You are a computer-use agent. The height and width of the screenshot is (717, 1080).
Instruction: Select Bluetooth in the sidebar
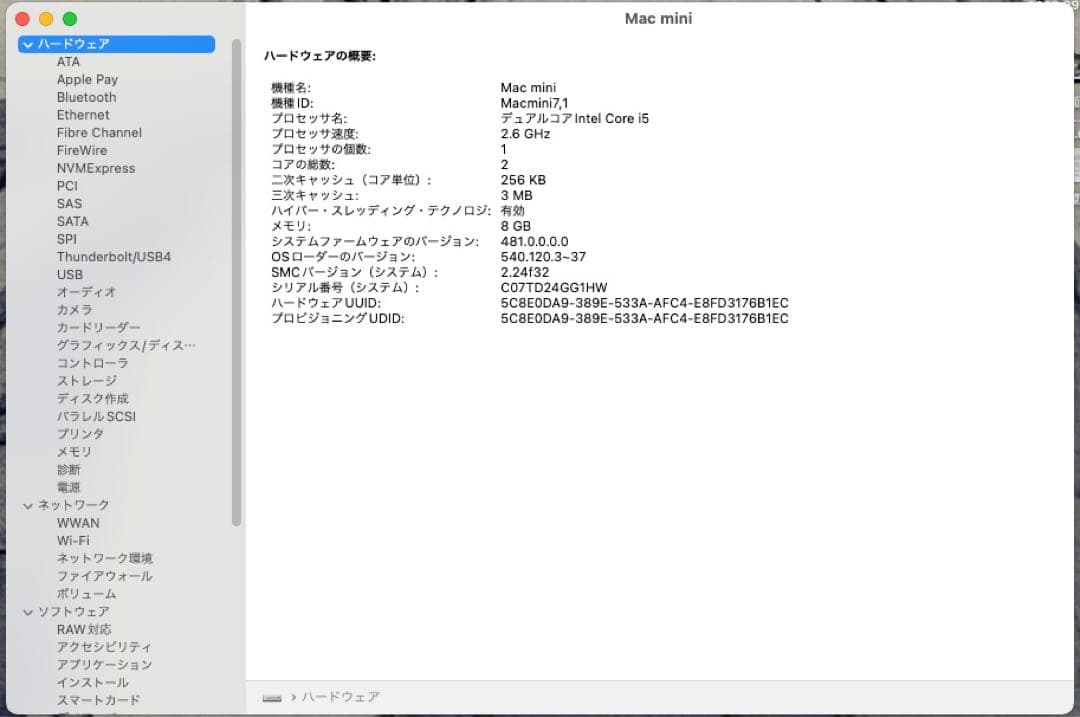pyautogui.click(x=86, y=97)
